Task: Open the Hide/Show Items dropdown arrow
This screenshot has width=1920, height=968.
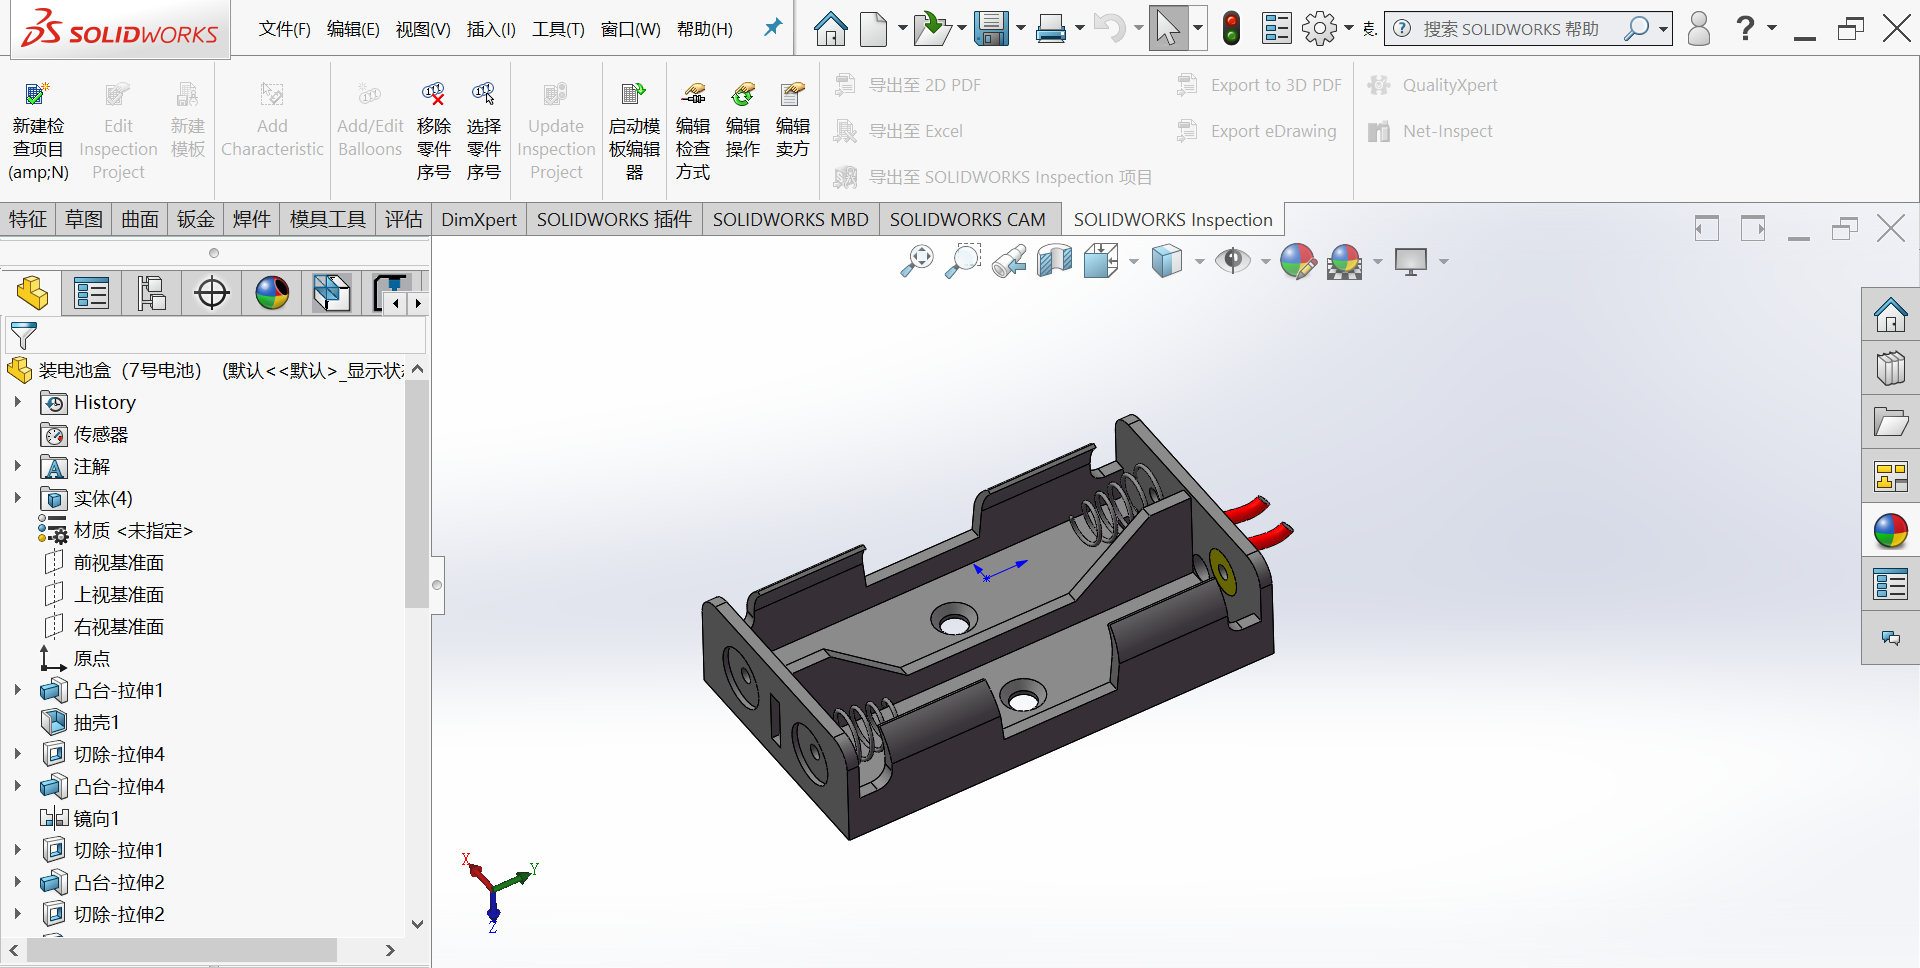Action: pyautogui.click(x=1265, y=262)
